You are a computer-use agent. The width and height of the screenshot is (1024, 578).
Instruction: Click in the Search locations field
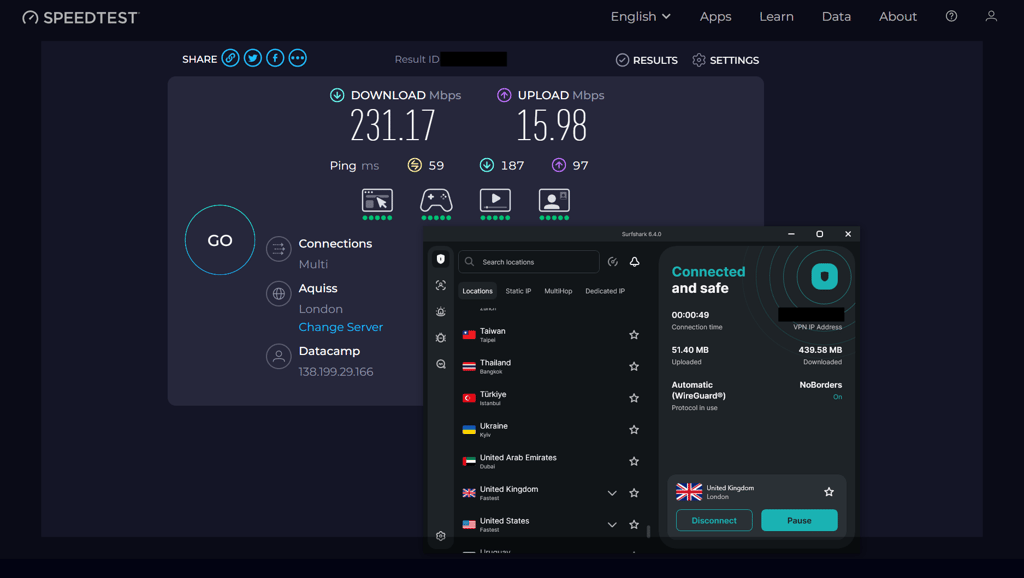pos(529,262)
